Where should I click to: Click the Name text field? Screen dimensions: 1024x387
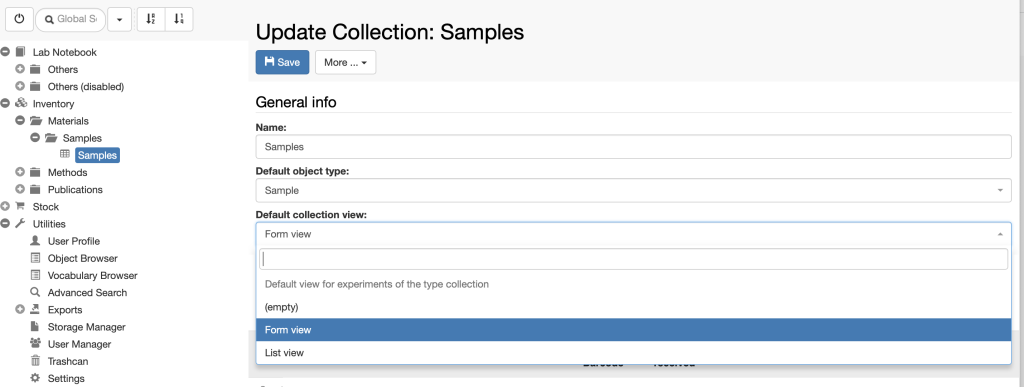click(x=633, y=147)
